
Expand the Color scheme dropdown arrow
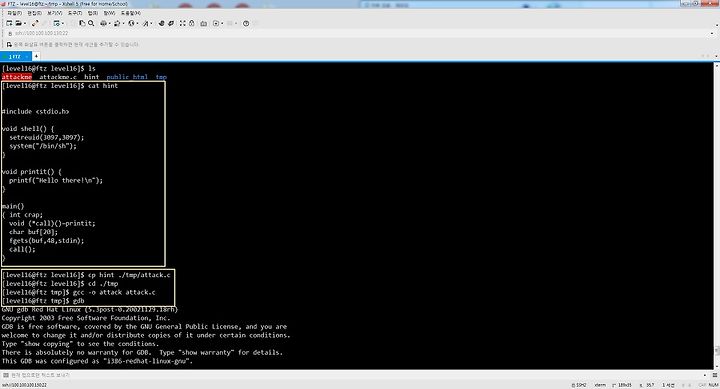click(x=123, y=23)
